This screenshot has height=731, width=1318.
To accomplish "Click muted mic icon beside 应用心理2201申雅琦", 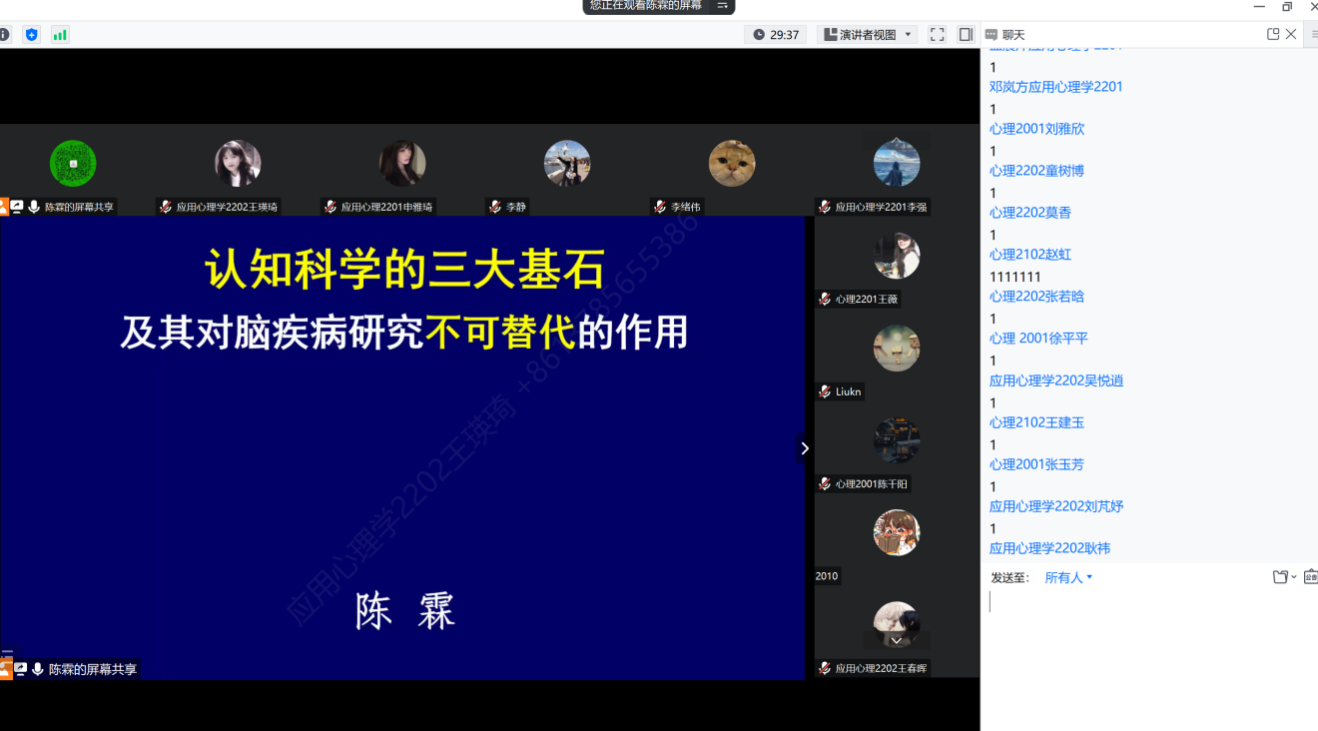I will [330, 207].
